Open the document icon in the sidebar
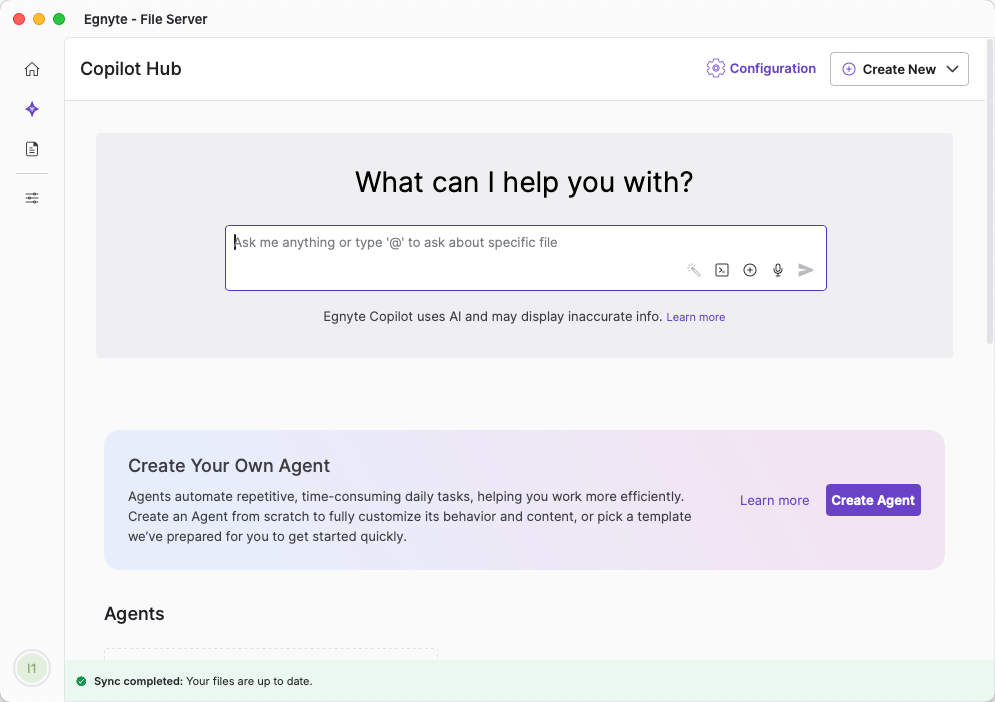 [31, 148]
